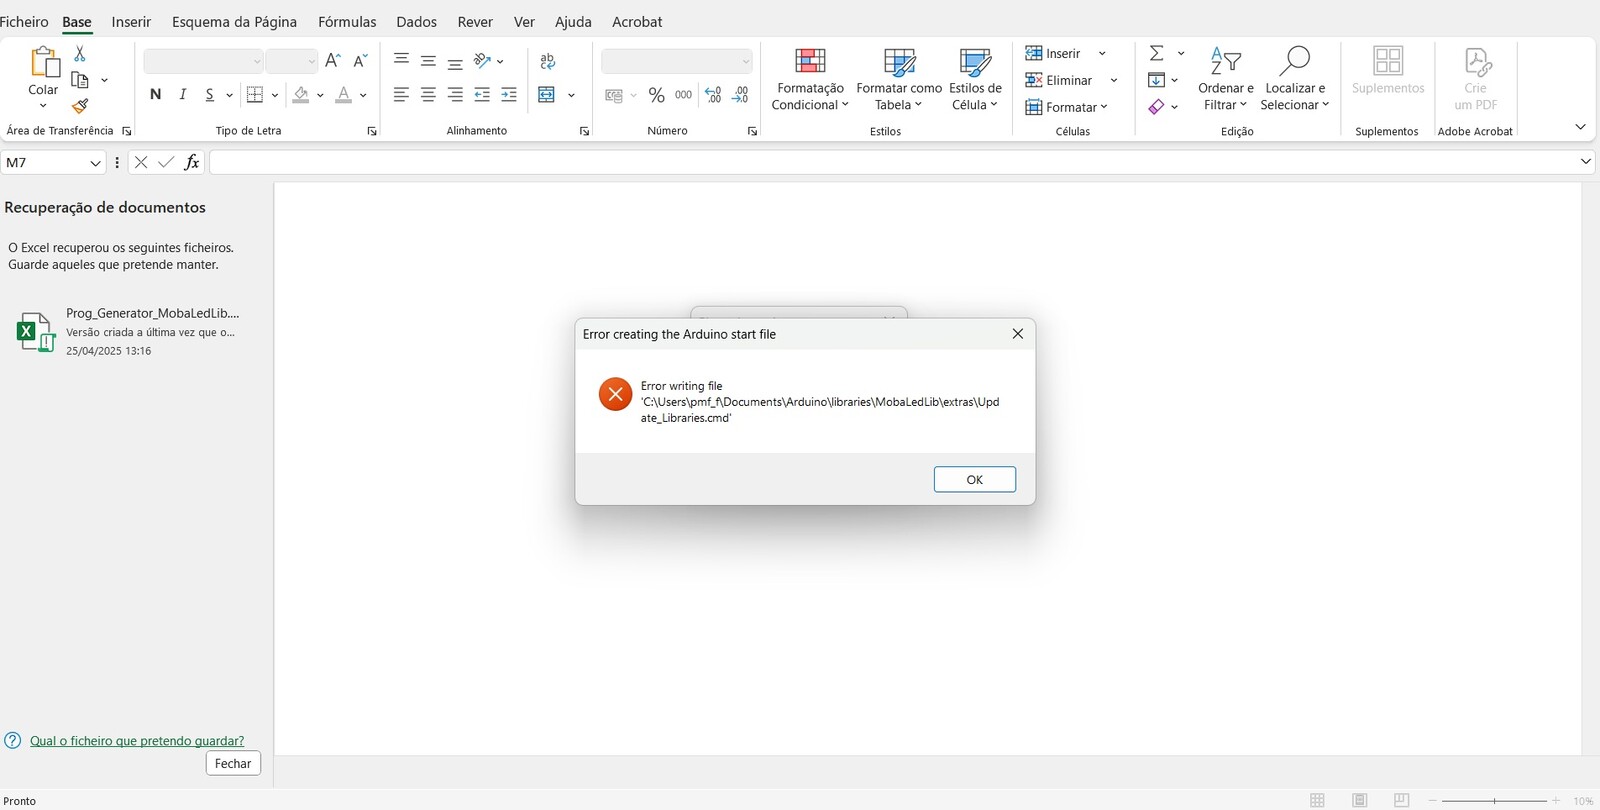The height and width of the screenshot is (810, 1600).
Task: Click the Format Painter brush icon
Action: [80, 106]
